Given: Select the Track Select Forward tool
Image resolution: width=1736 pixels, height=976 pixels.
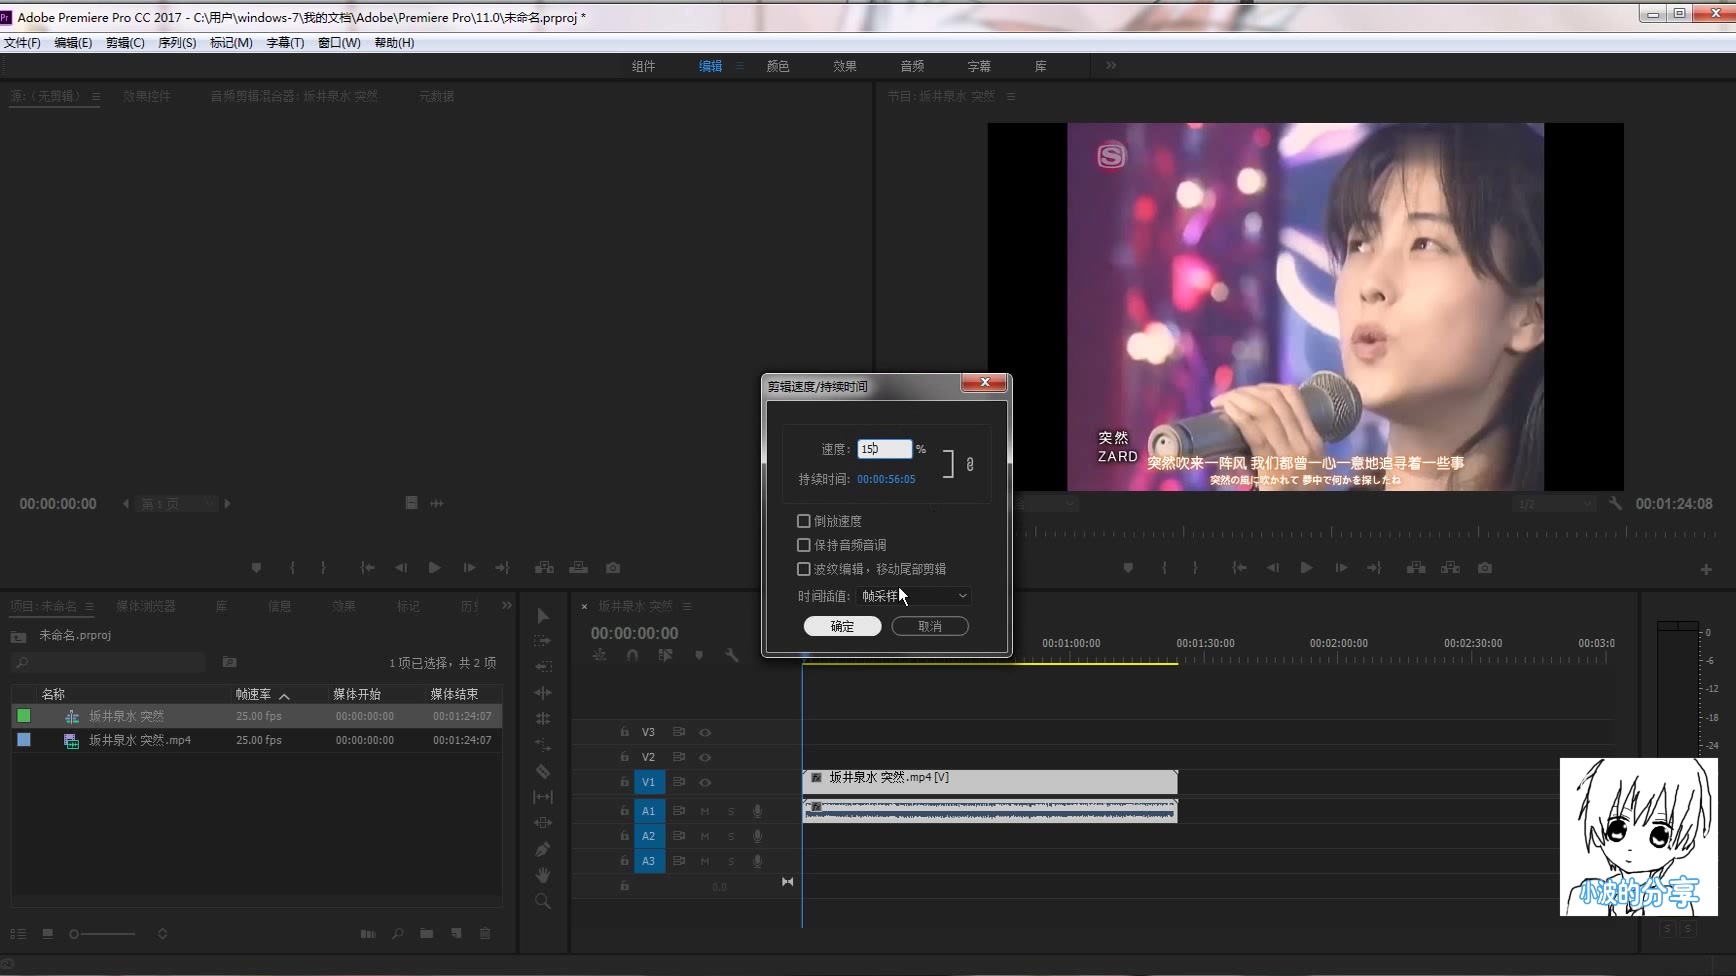Looking at the screenshot, I should pos(543,641).
